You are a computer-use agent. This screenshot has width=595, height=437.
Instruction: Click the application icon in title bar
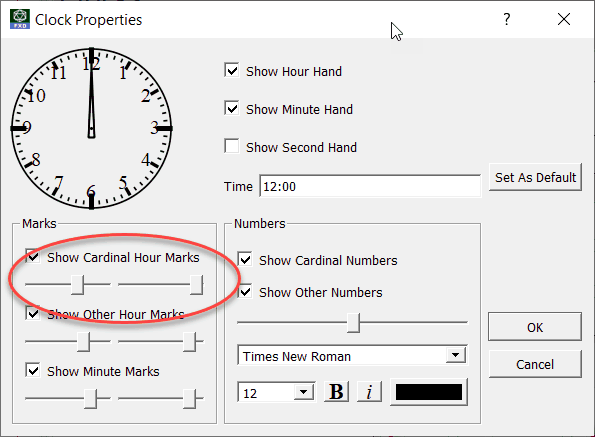tap(20, 19)
